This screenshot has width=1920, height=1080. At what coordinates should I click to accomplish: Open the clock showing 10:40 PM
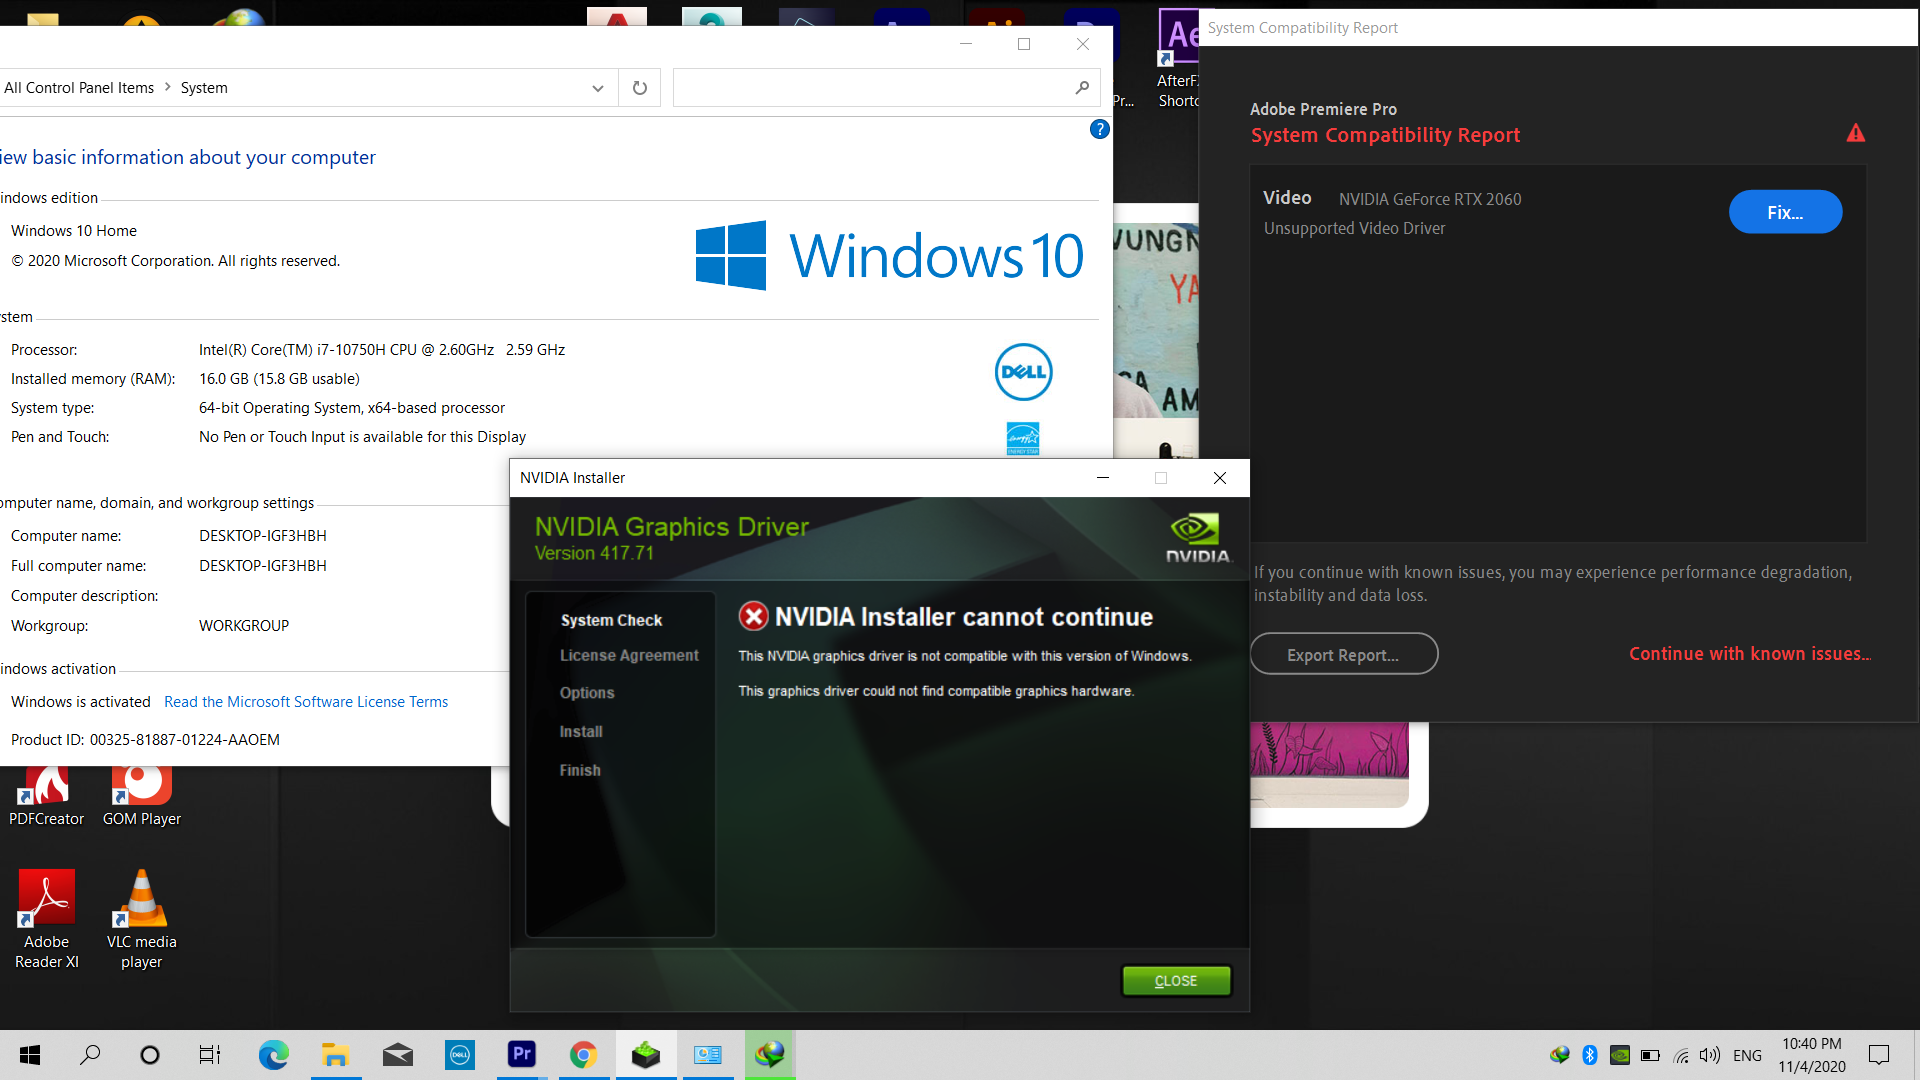[1812, 1055]
